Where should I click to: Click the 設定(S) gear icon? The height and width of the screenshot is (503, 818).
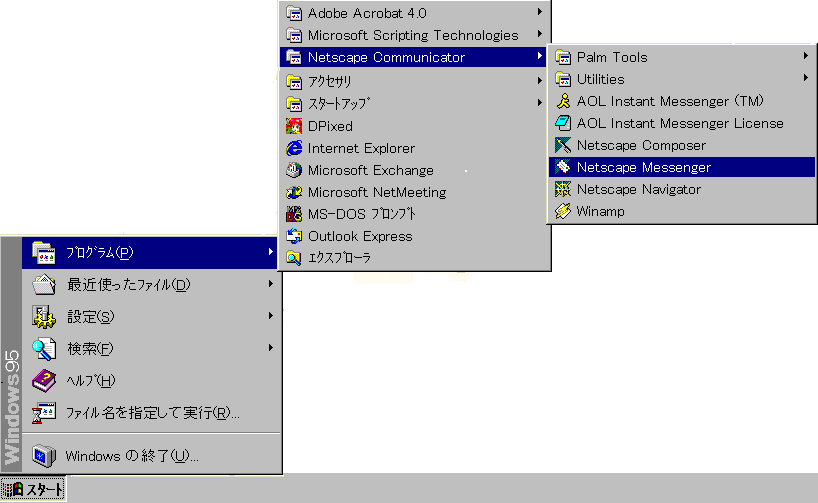tap(44, 317)
